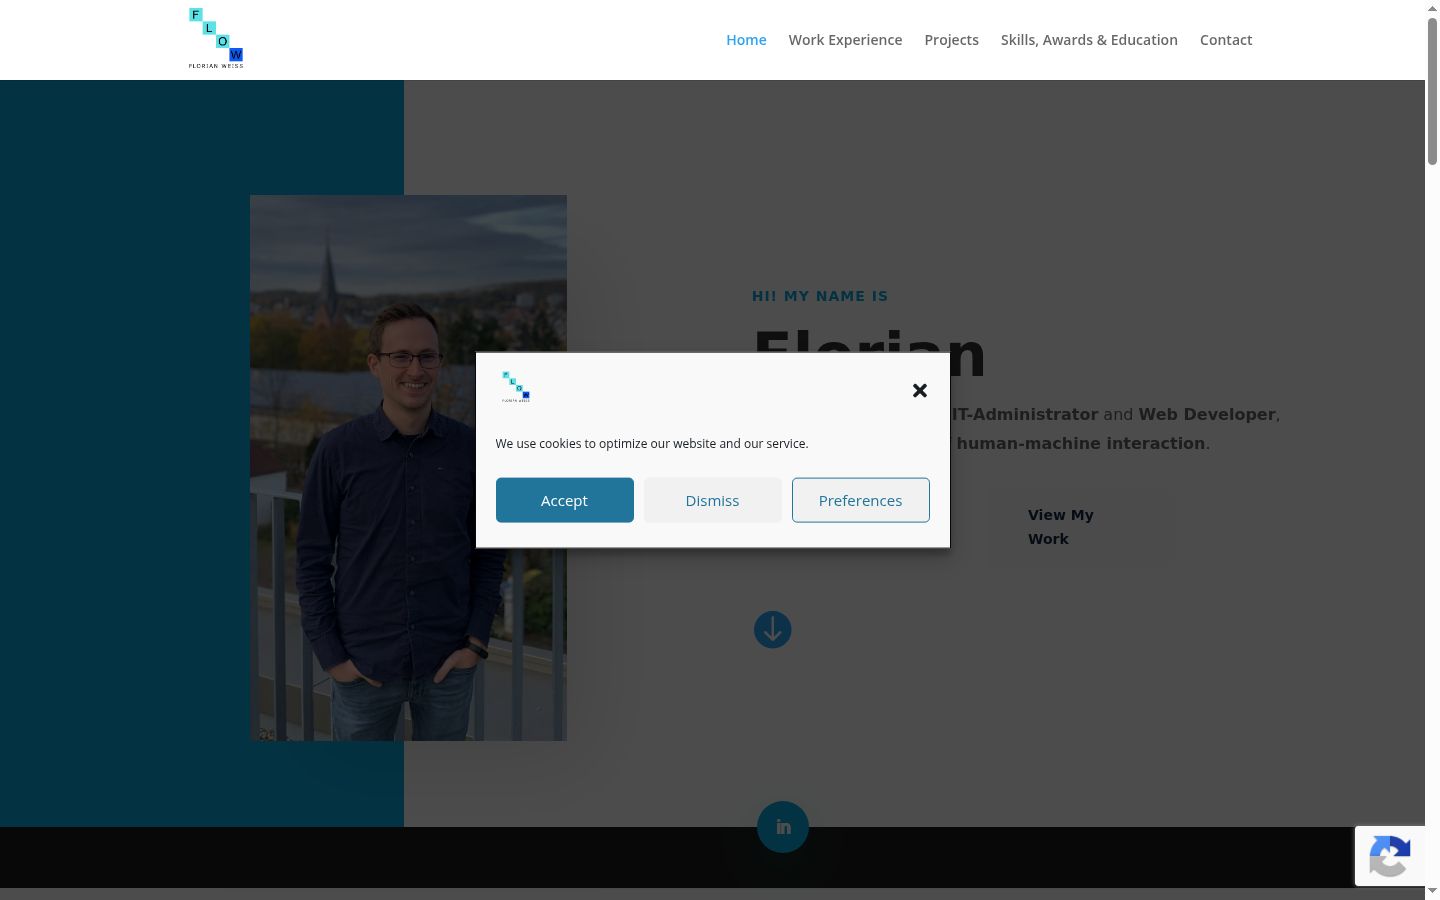Click Florian's portrait photo
The image size is (1440, 900).
(408, 468)
